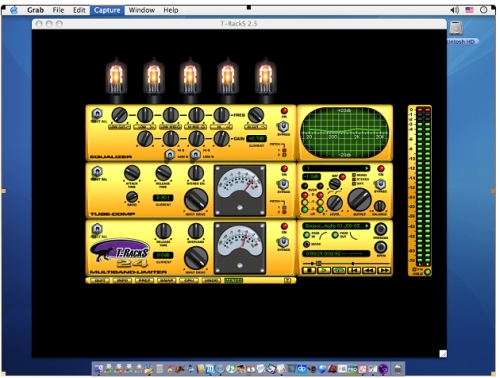Click the question mark help button
500x378 pixels.
coord(288,281)
